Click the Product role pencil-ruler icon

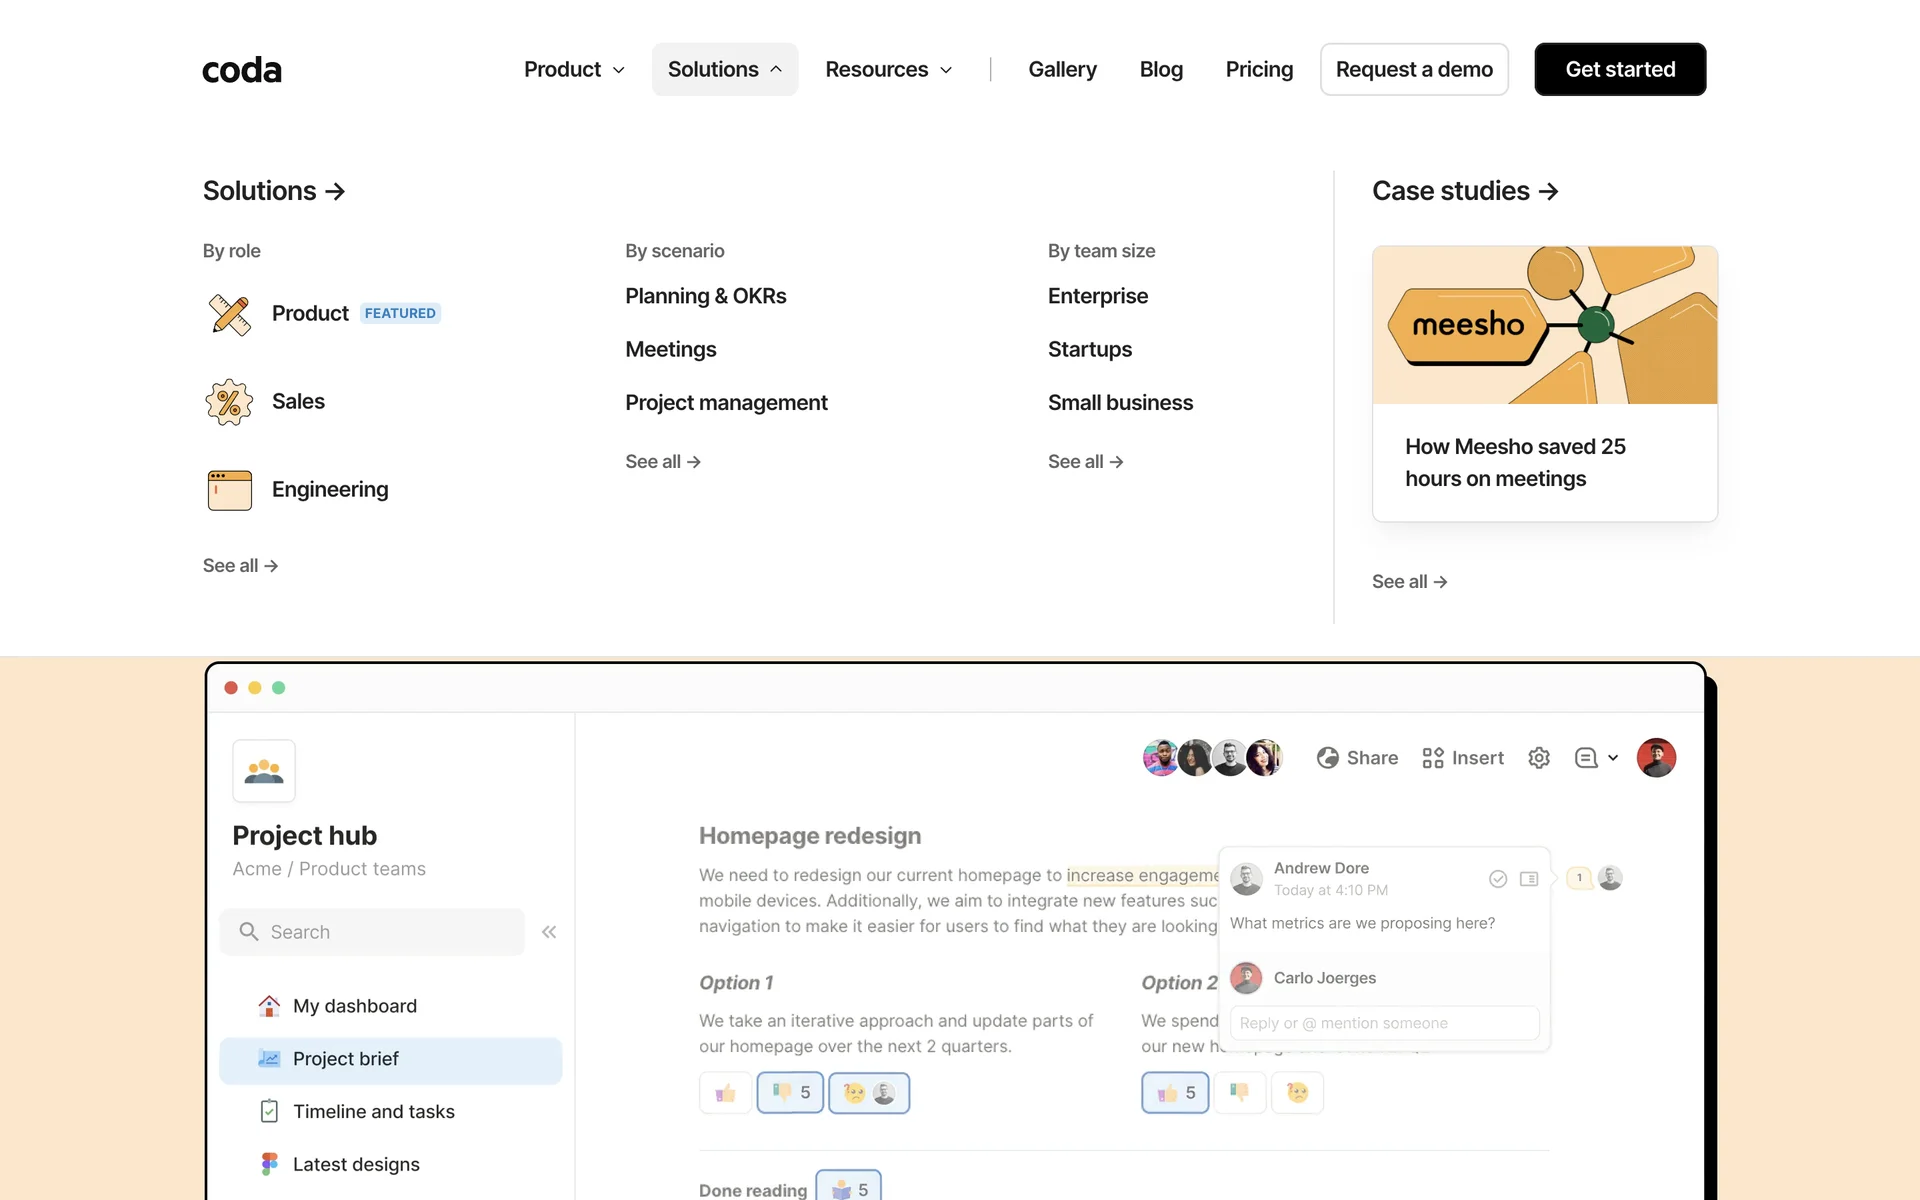[x=229, y=314]
